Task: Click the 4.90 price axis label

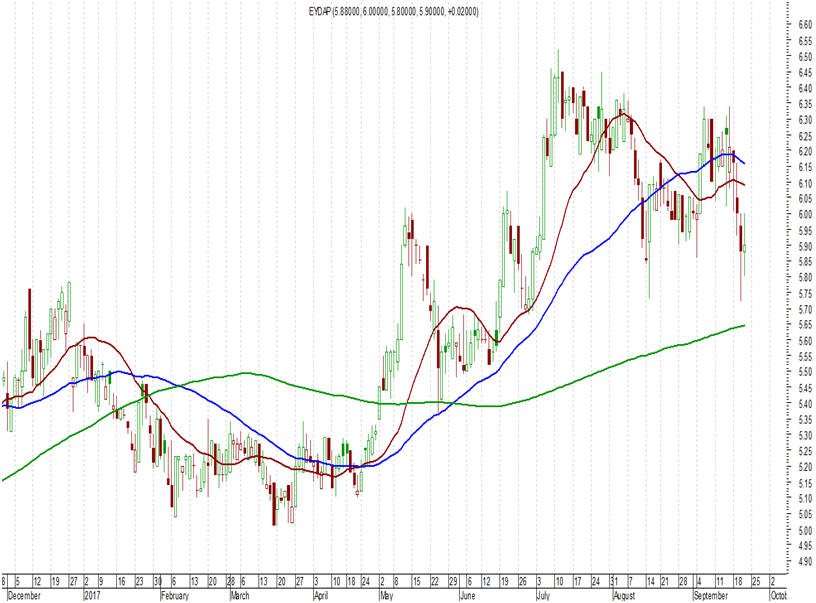Action: click(x=805, y=562)
